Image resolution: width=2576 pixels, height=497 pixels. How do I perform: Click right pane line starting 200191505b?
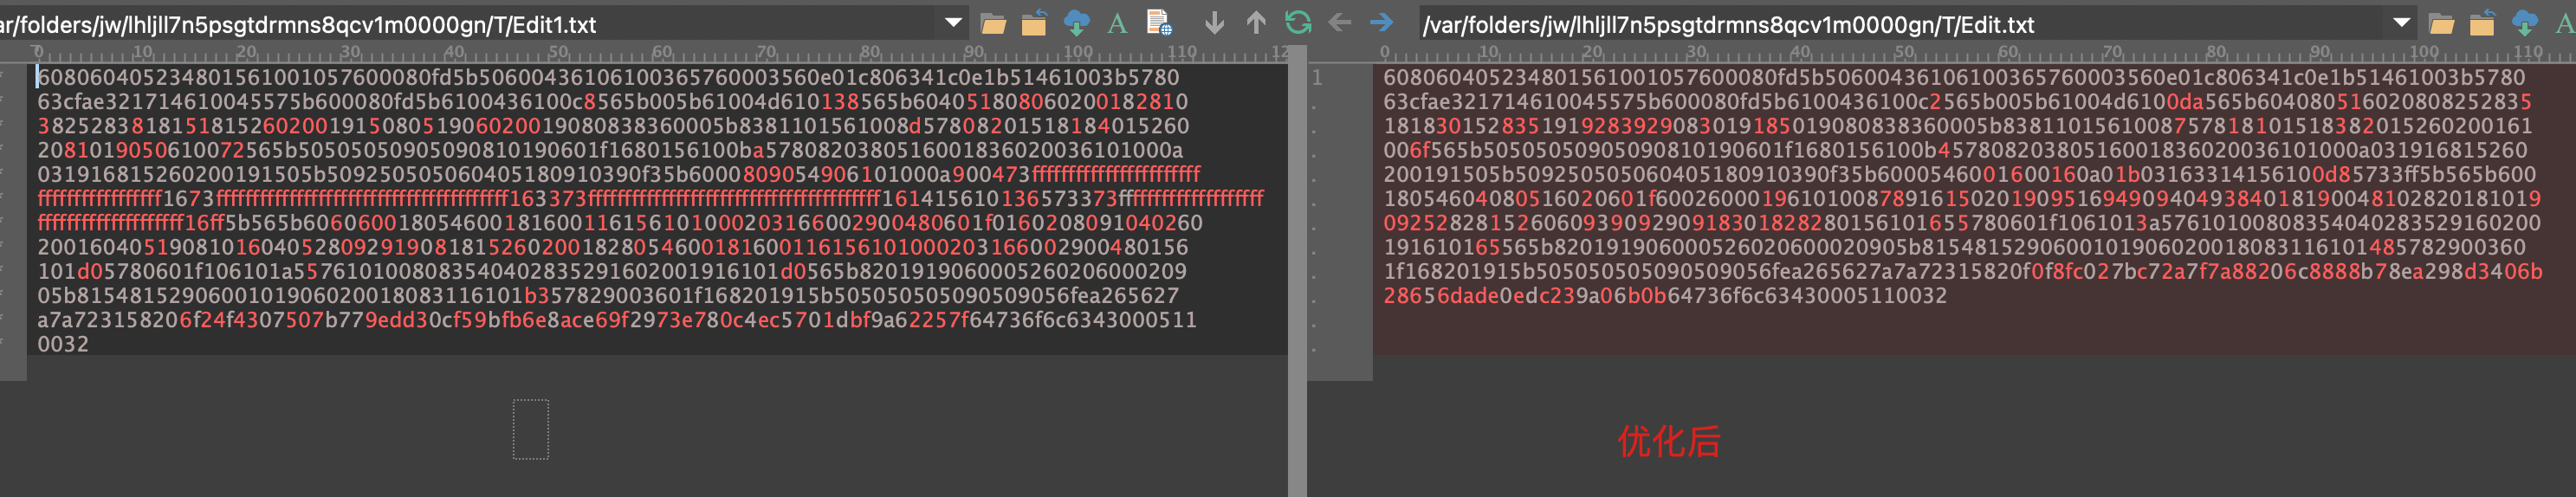click(x=1959, y=174)
